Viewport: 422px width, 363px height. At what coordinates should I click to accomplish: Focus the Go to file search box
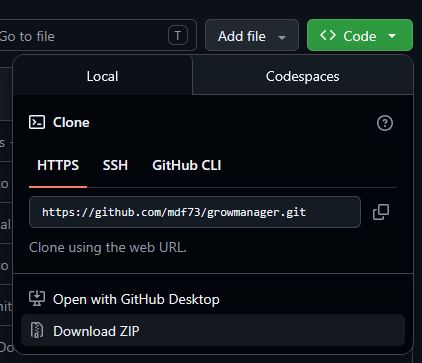point(97,35)
